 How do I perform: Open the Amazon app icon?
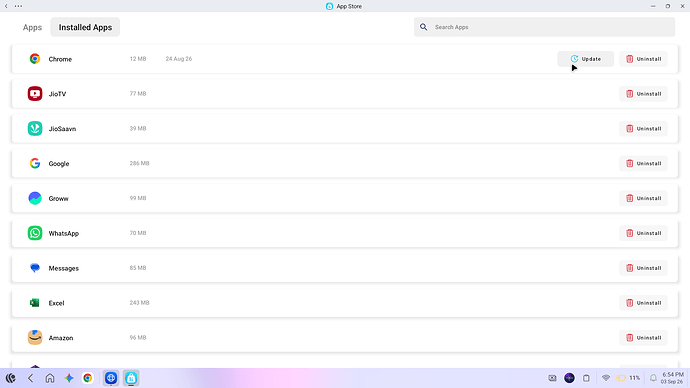(35, 337)
